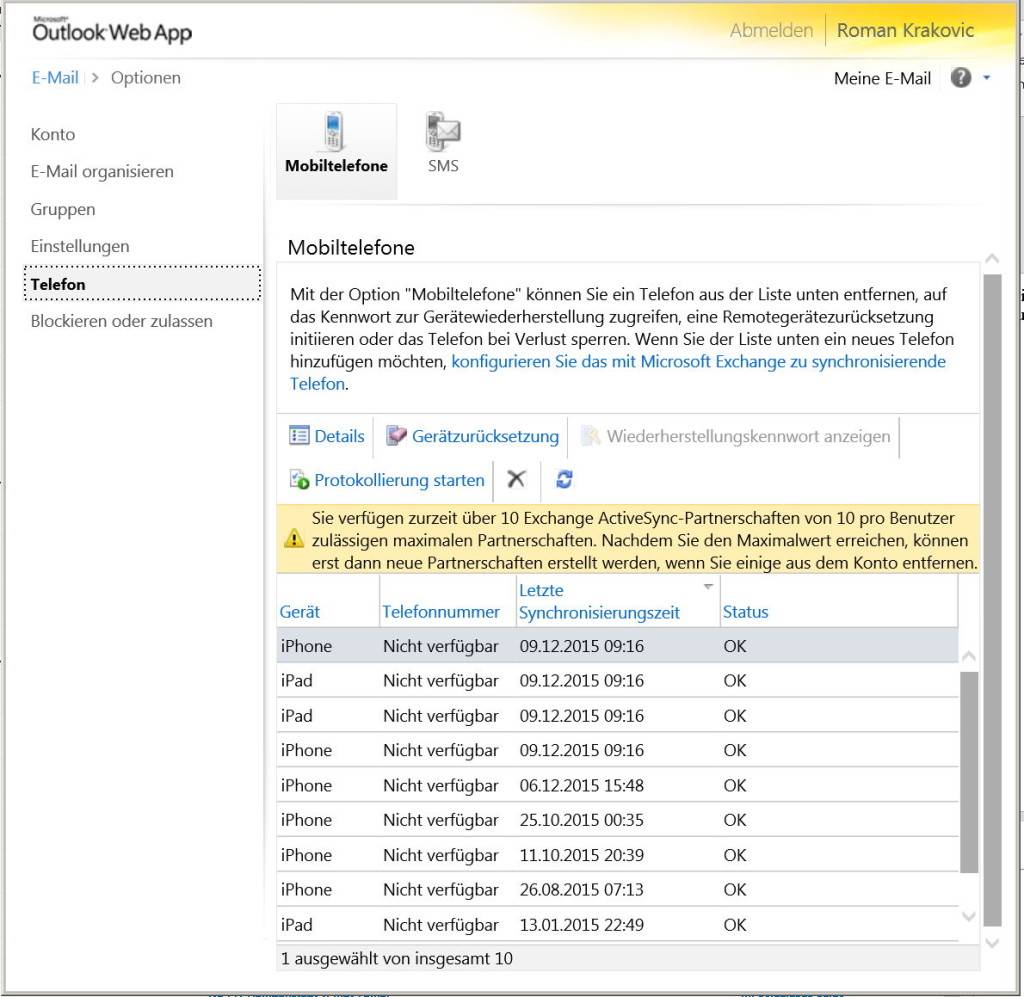Click Gerätzurücksetzung toolbar label
Screen dimensions: 1024x997
pos(485,436)
